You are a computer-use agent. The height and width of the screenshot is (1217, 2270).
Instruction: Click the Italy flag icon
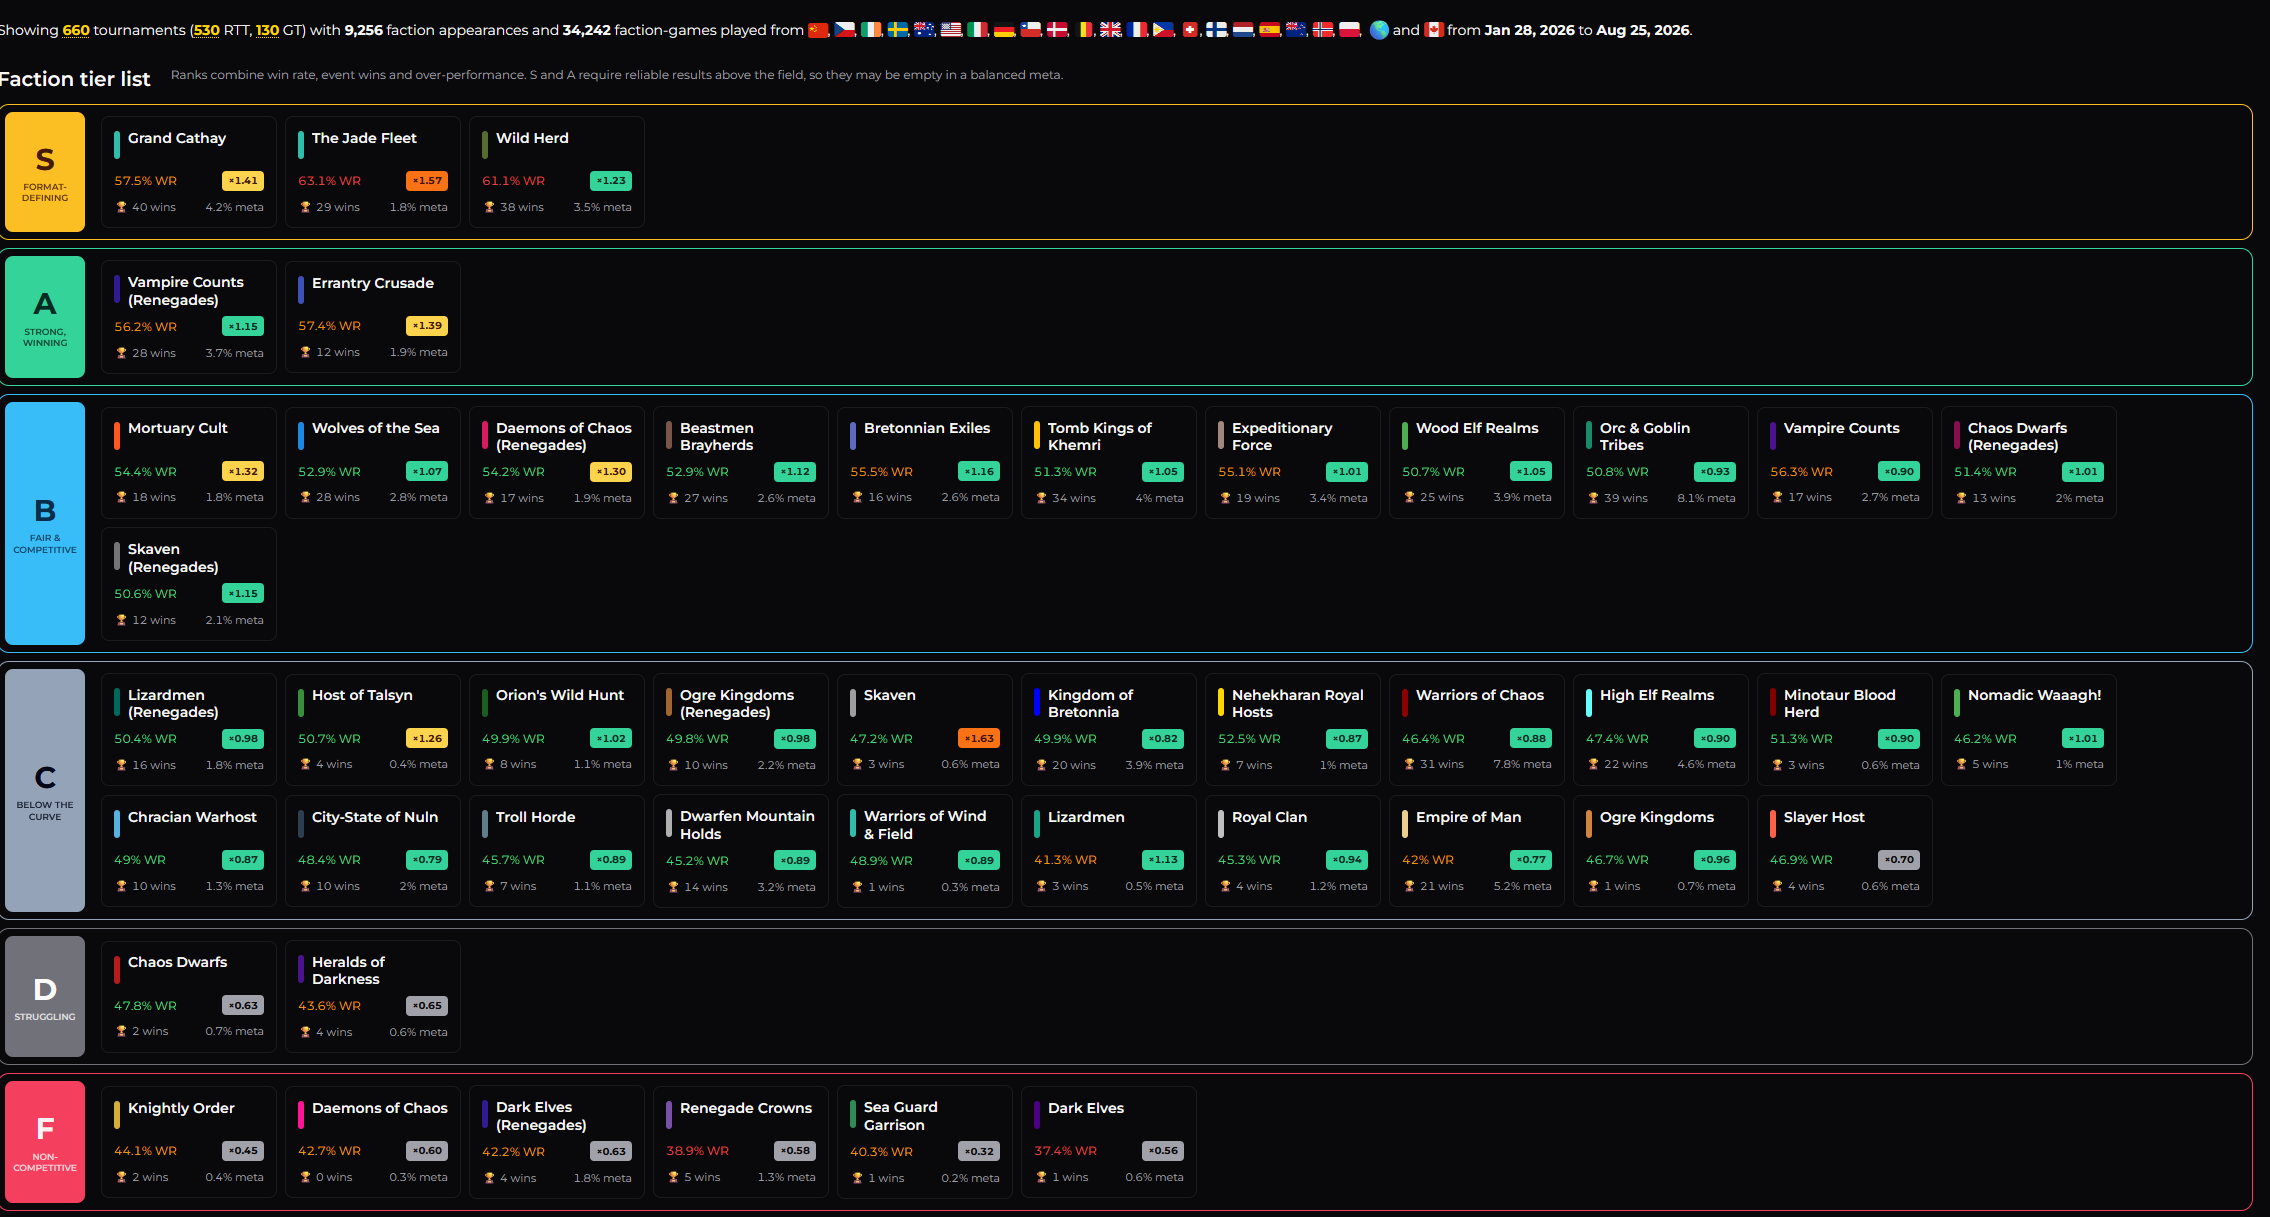tap(977, 30)
